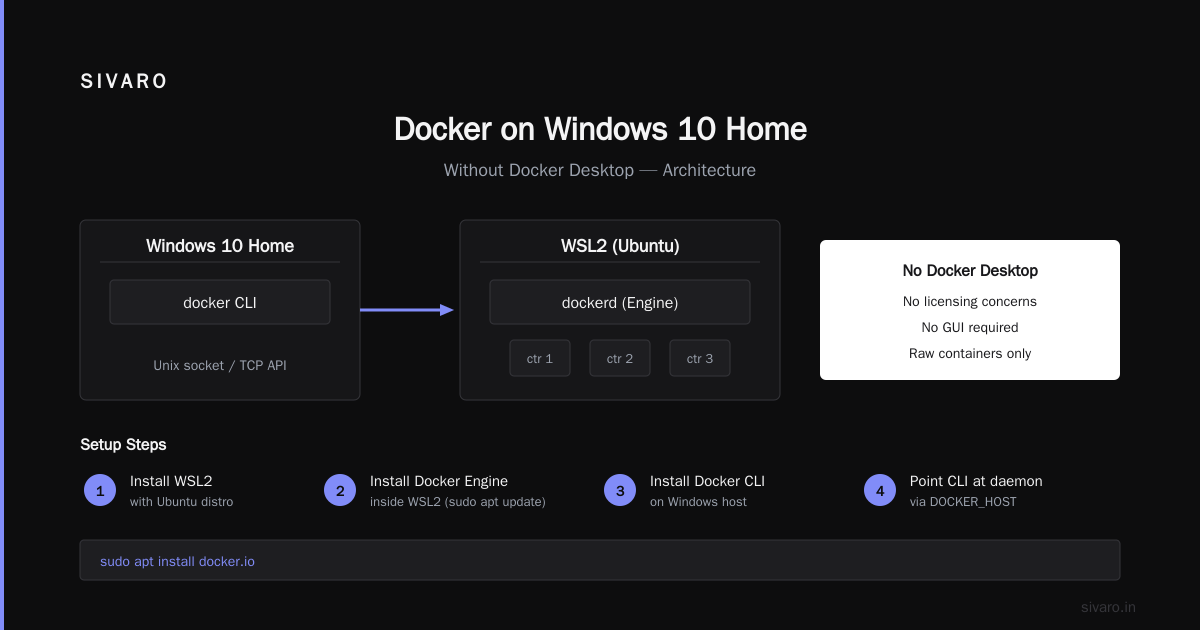1200x630 pixels.
Task: Select the docker CLI box
Action: click(220, 302)
